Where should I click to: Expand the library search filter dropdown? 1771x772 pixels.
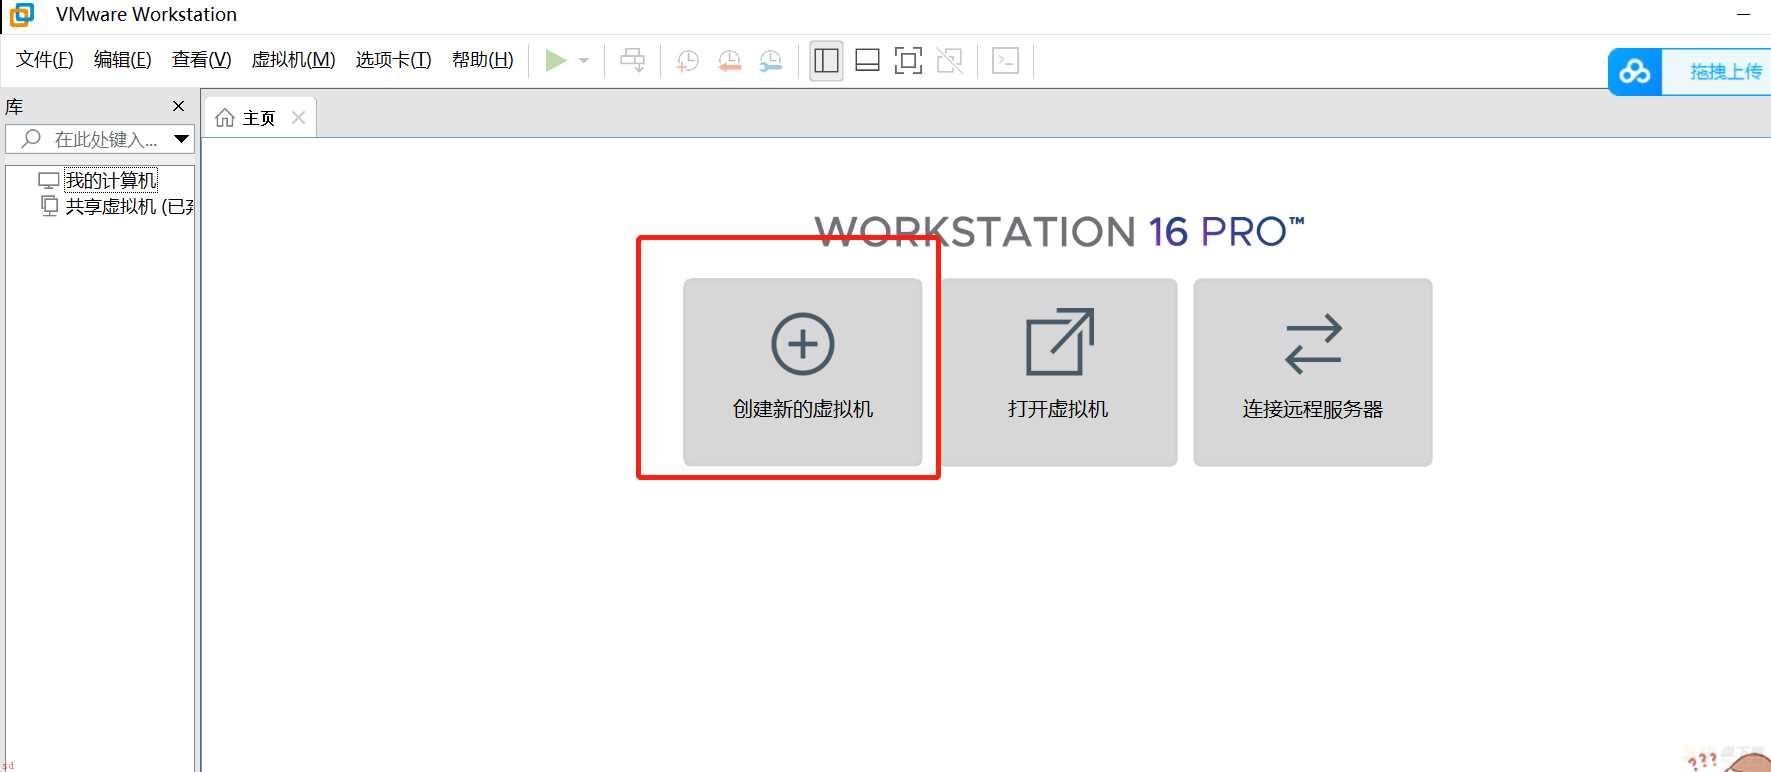click(182, 139)
